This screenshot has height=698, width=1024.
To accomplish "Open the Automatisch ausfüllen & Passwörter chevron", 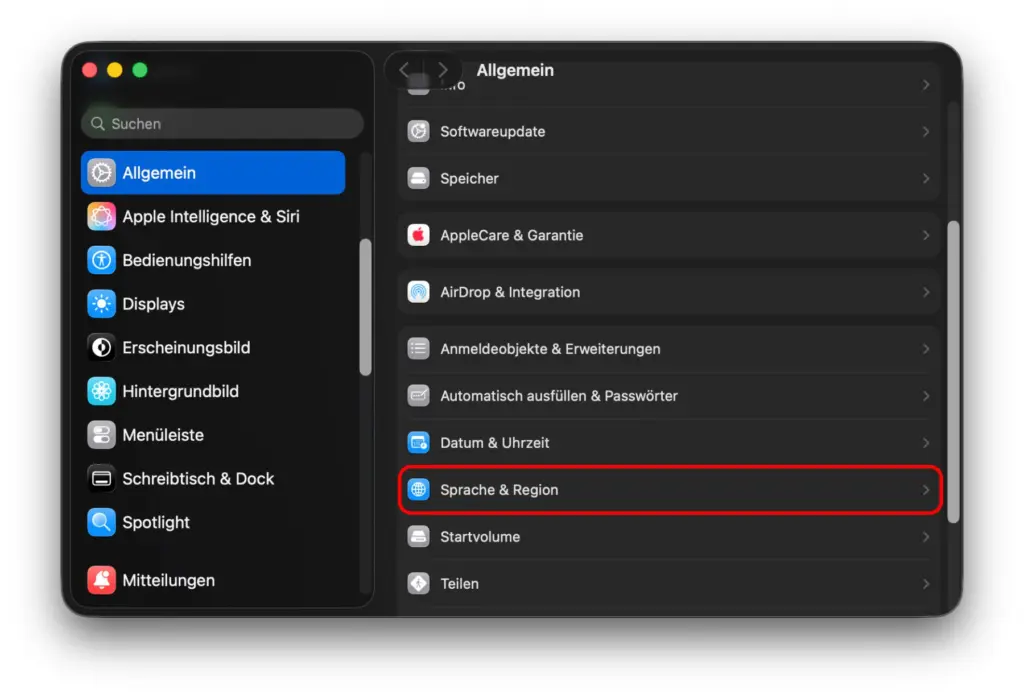I will point(926,396).
